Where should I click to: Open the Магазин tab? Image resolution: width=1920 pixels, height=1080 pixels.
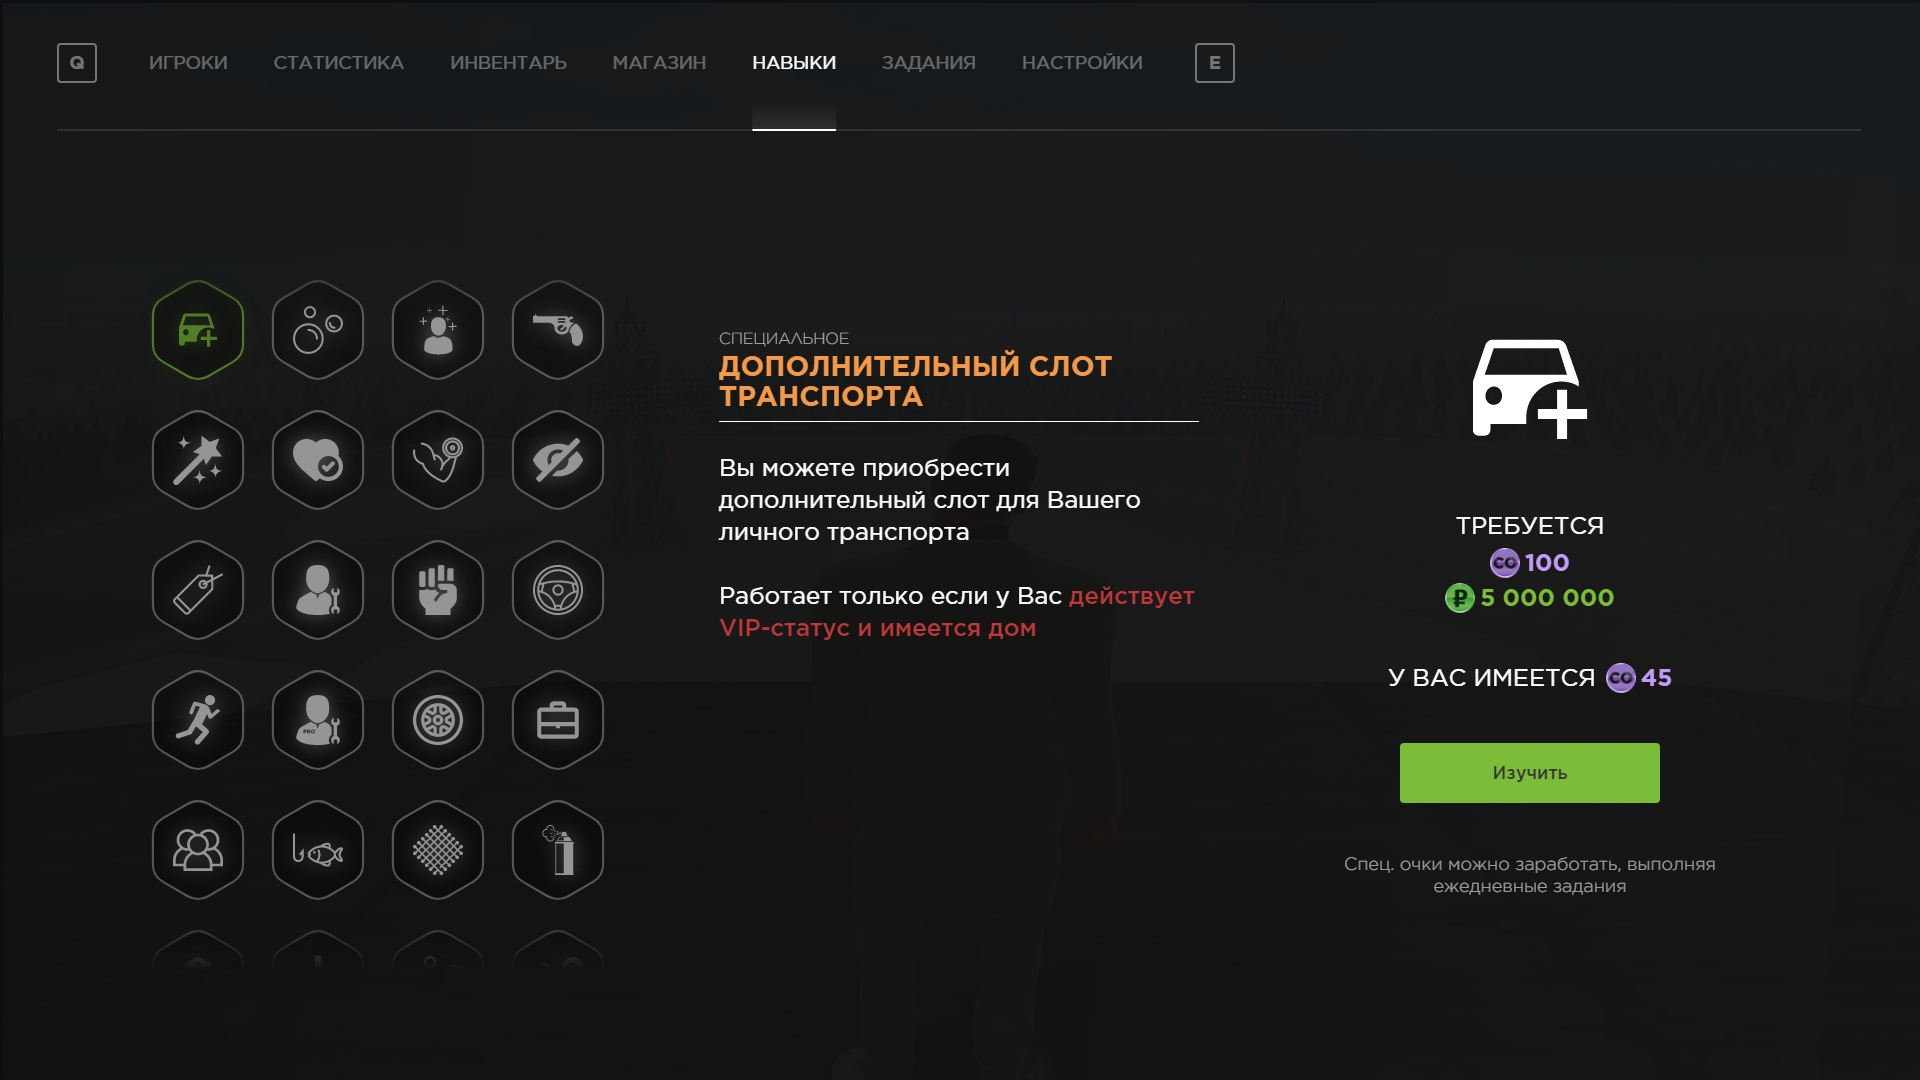[x=659, y=63]
